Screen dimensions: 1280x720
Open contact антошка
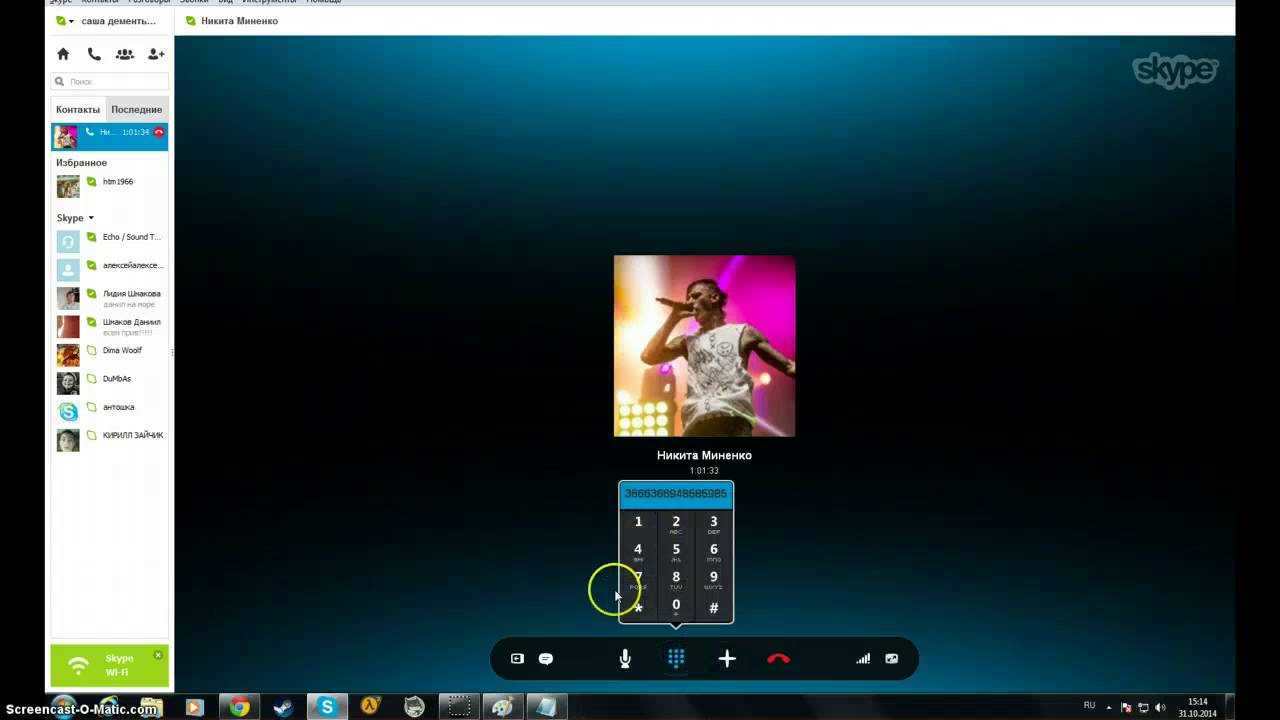[110, 410]
